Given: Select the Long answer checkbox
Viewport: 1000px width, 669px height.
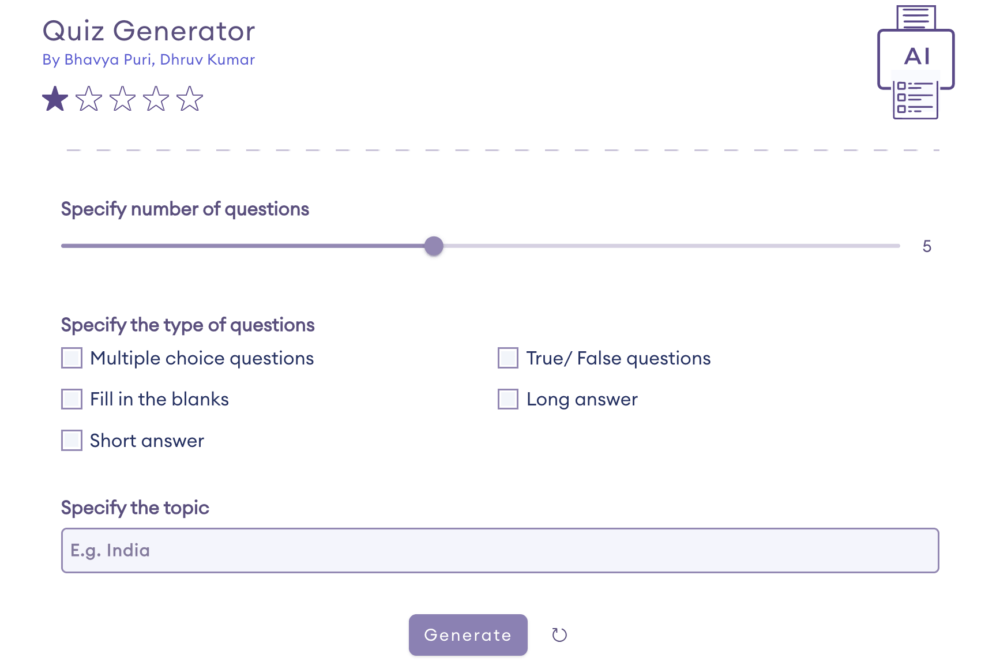Looking at the screenshot, I should pyautogui.click(x=508, y=399).
